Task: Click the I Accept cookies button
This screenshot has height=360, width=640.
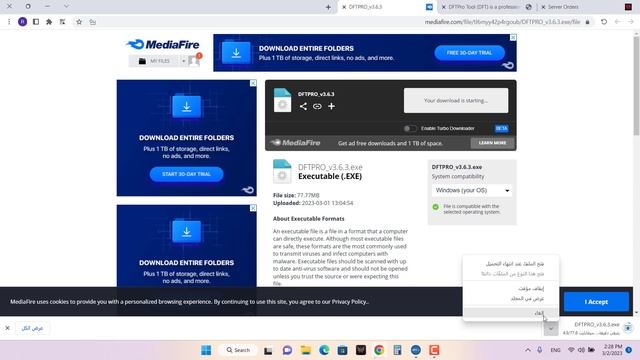Action: coord(596,302)
